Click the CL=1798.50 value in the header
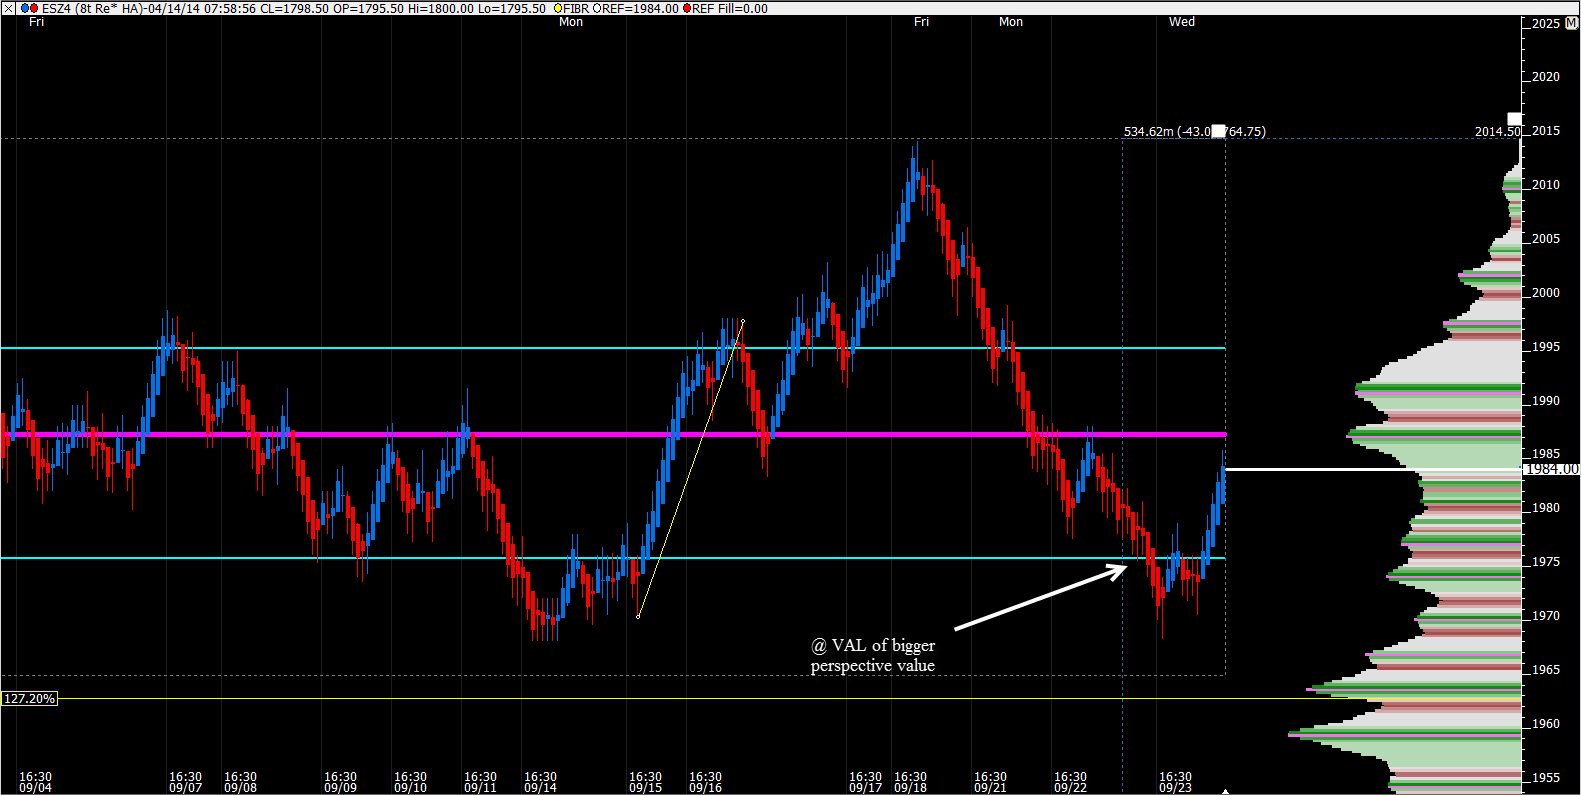 tap(294, 8)
